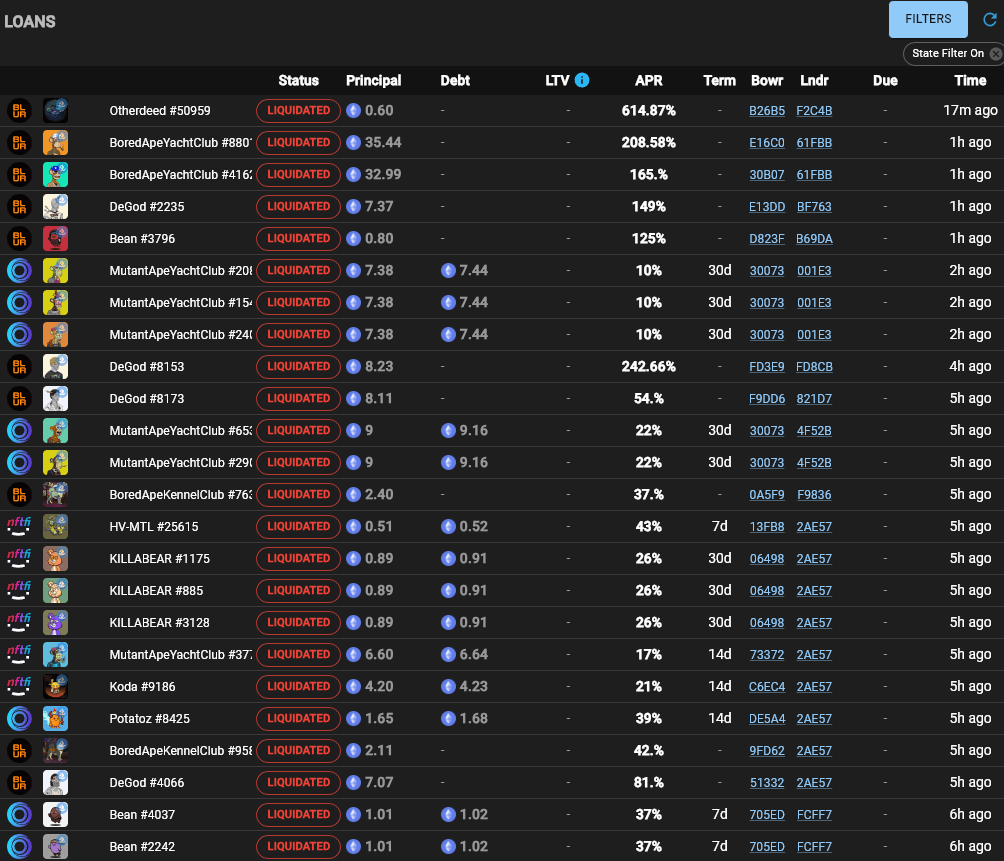Open borrower link DE5A4

click(x=767, y=719)
